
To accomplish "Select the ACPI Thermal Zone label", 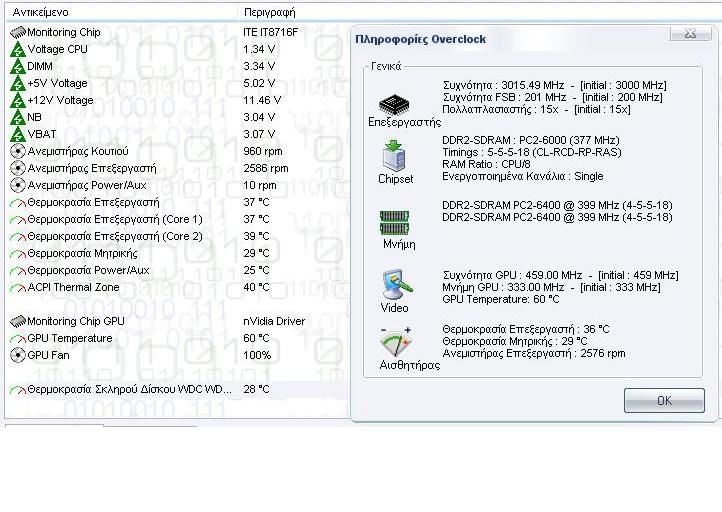I will 73,287.
